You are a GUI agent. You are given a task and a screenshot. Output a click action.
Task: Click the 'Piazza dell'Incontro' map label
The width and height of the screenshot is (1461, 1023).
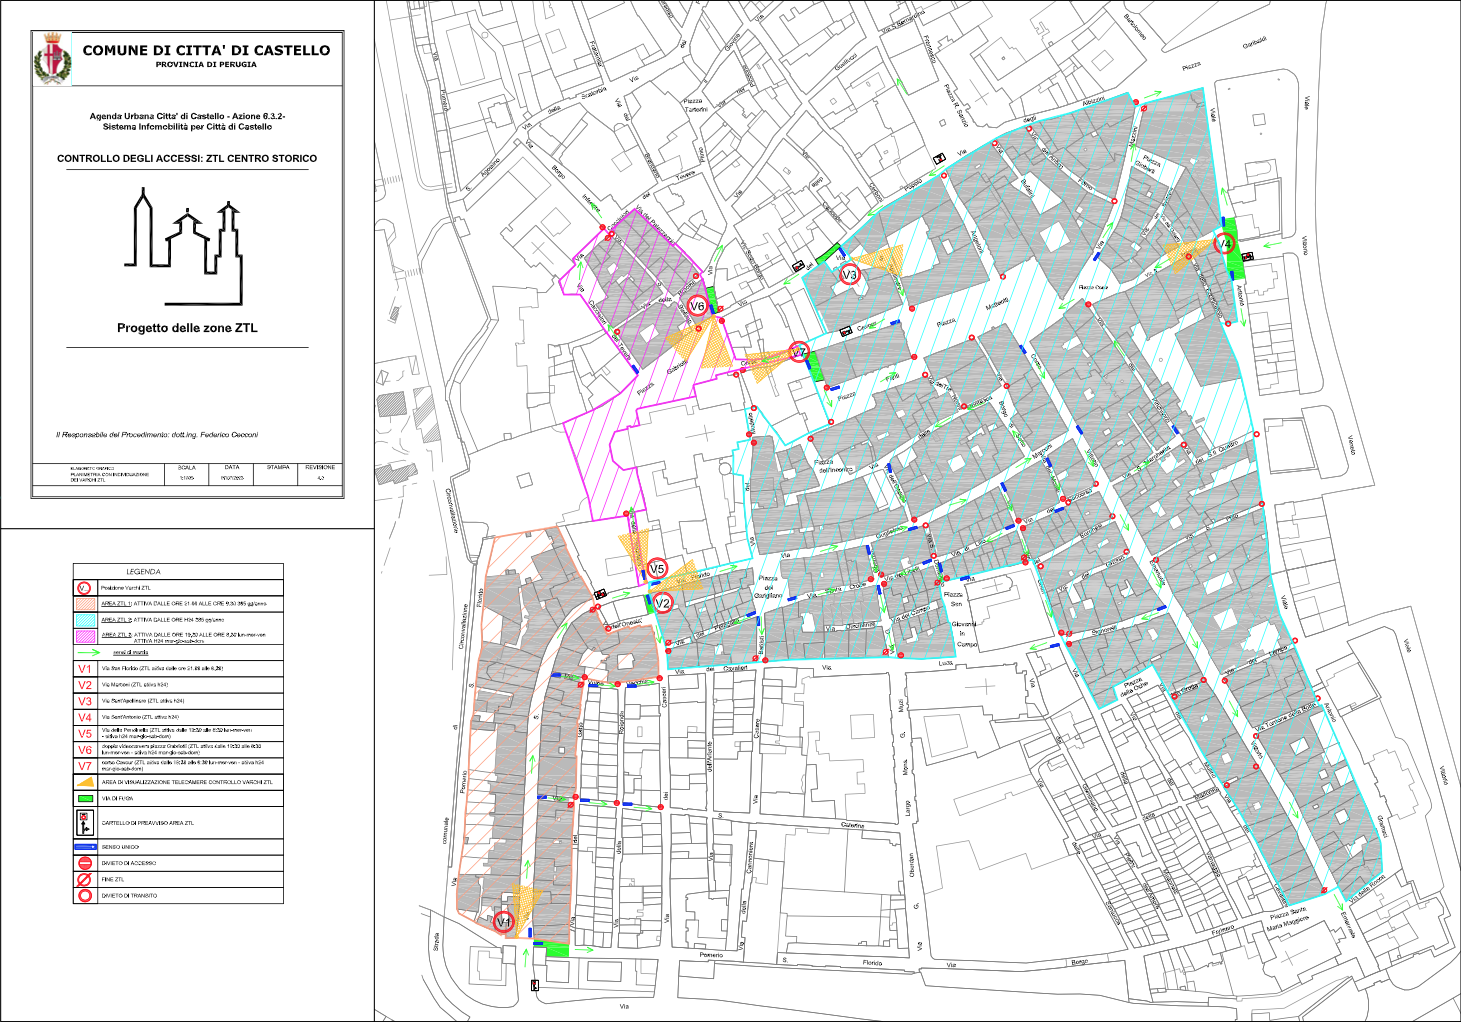pyautogui.click(x=833, y=465)
